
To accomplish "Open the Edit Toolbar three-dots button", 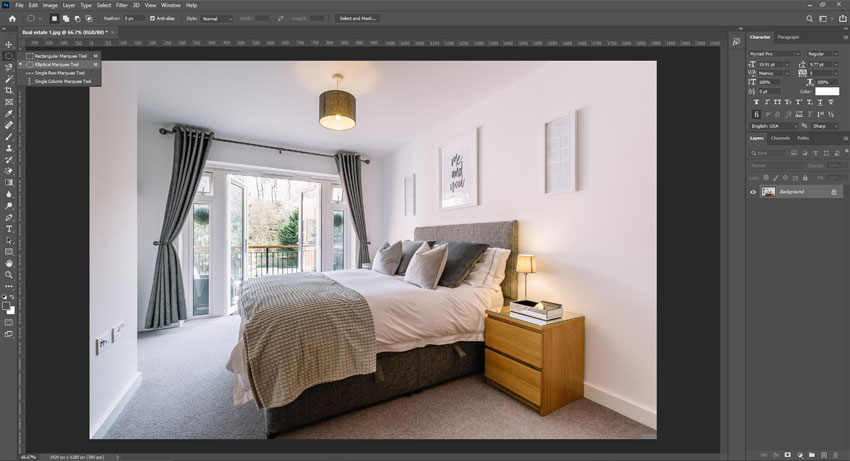I will click(9, 286).
